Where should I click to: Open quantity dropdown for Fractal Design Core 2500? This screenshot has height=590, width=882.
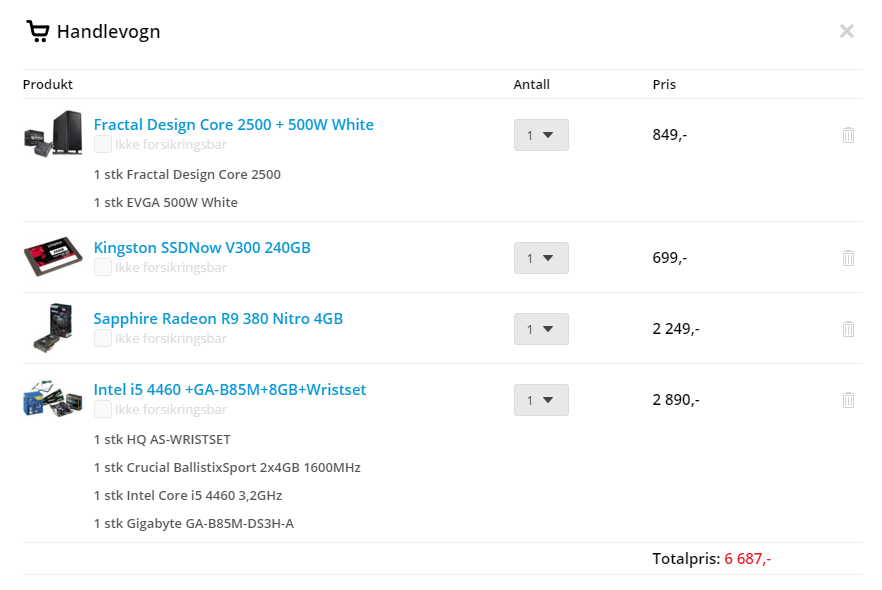541,135
